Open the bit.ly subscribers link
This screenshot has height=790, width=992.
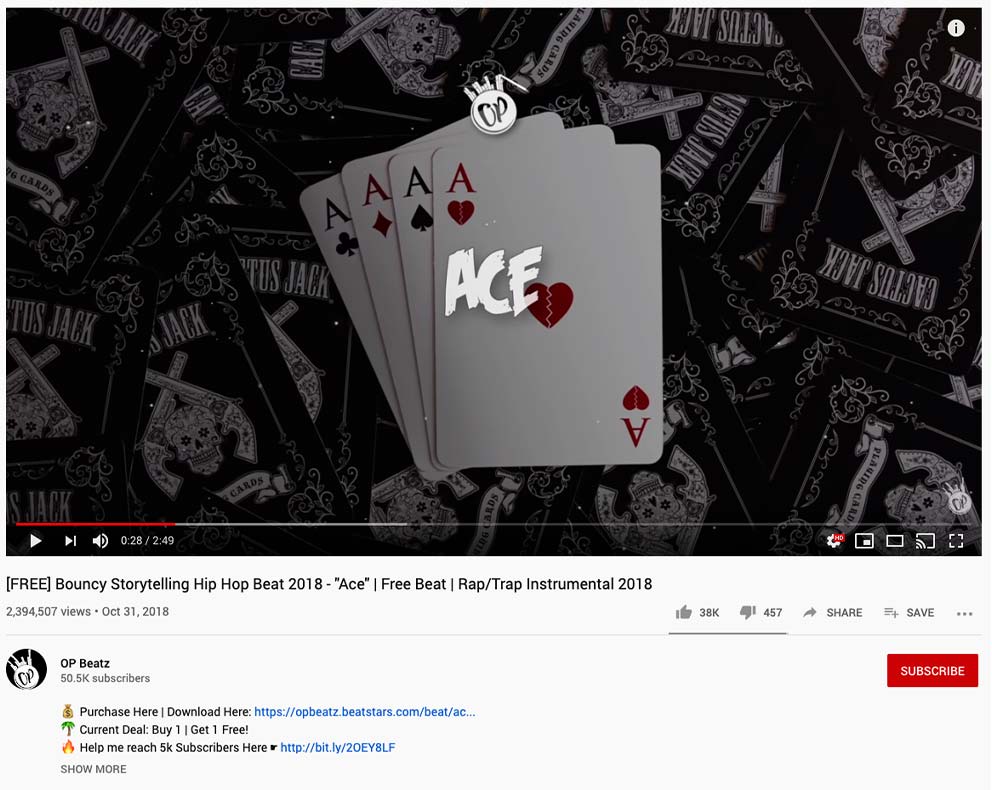[338, 748]
